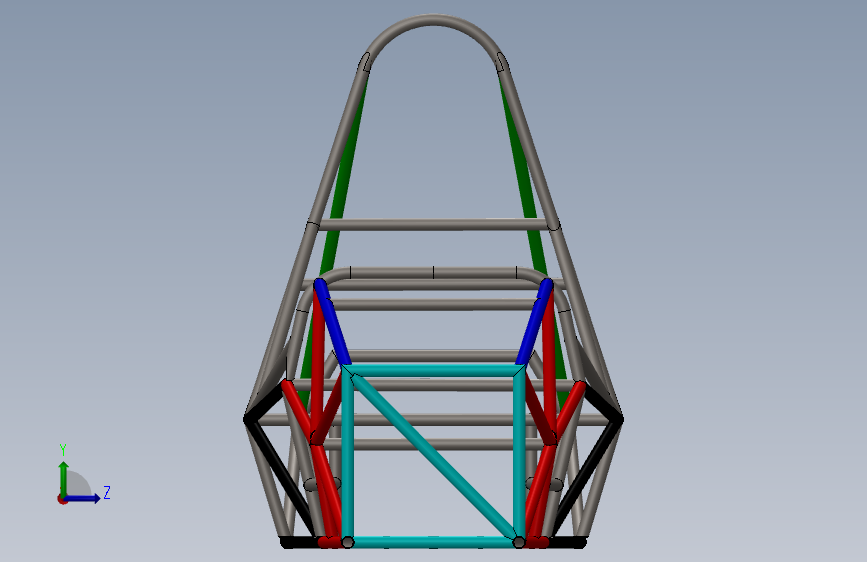Select the right blue angled tube

[x=534, y=322]
